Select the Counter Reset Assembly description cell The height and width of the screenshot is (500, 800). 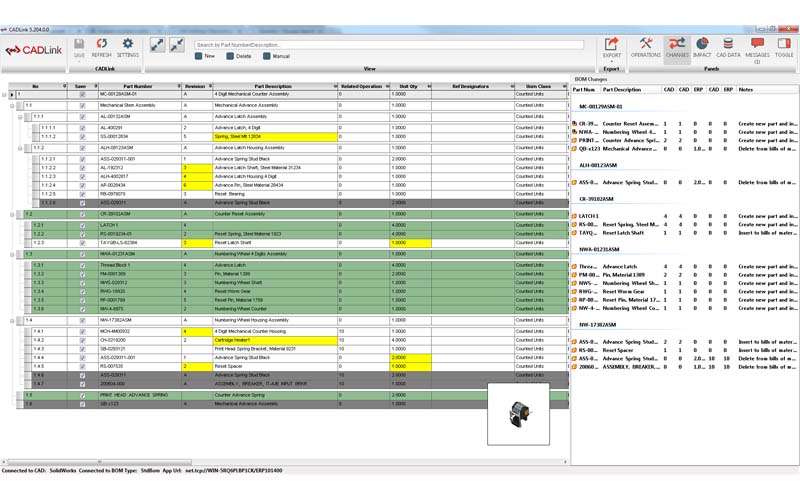274,214
